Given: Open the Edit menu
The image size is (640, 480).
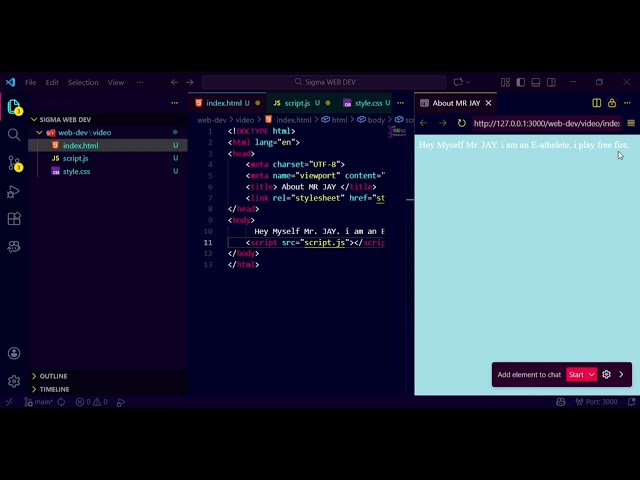Looking at the screenshot, I should pos(52,82).
